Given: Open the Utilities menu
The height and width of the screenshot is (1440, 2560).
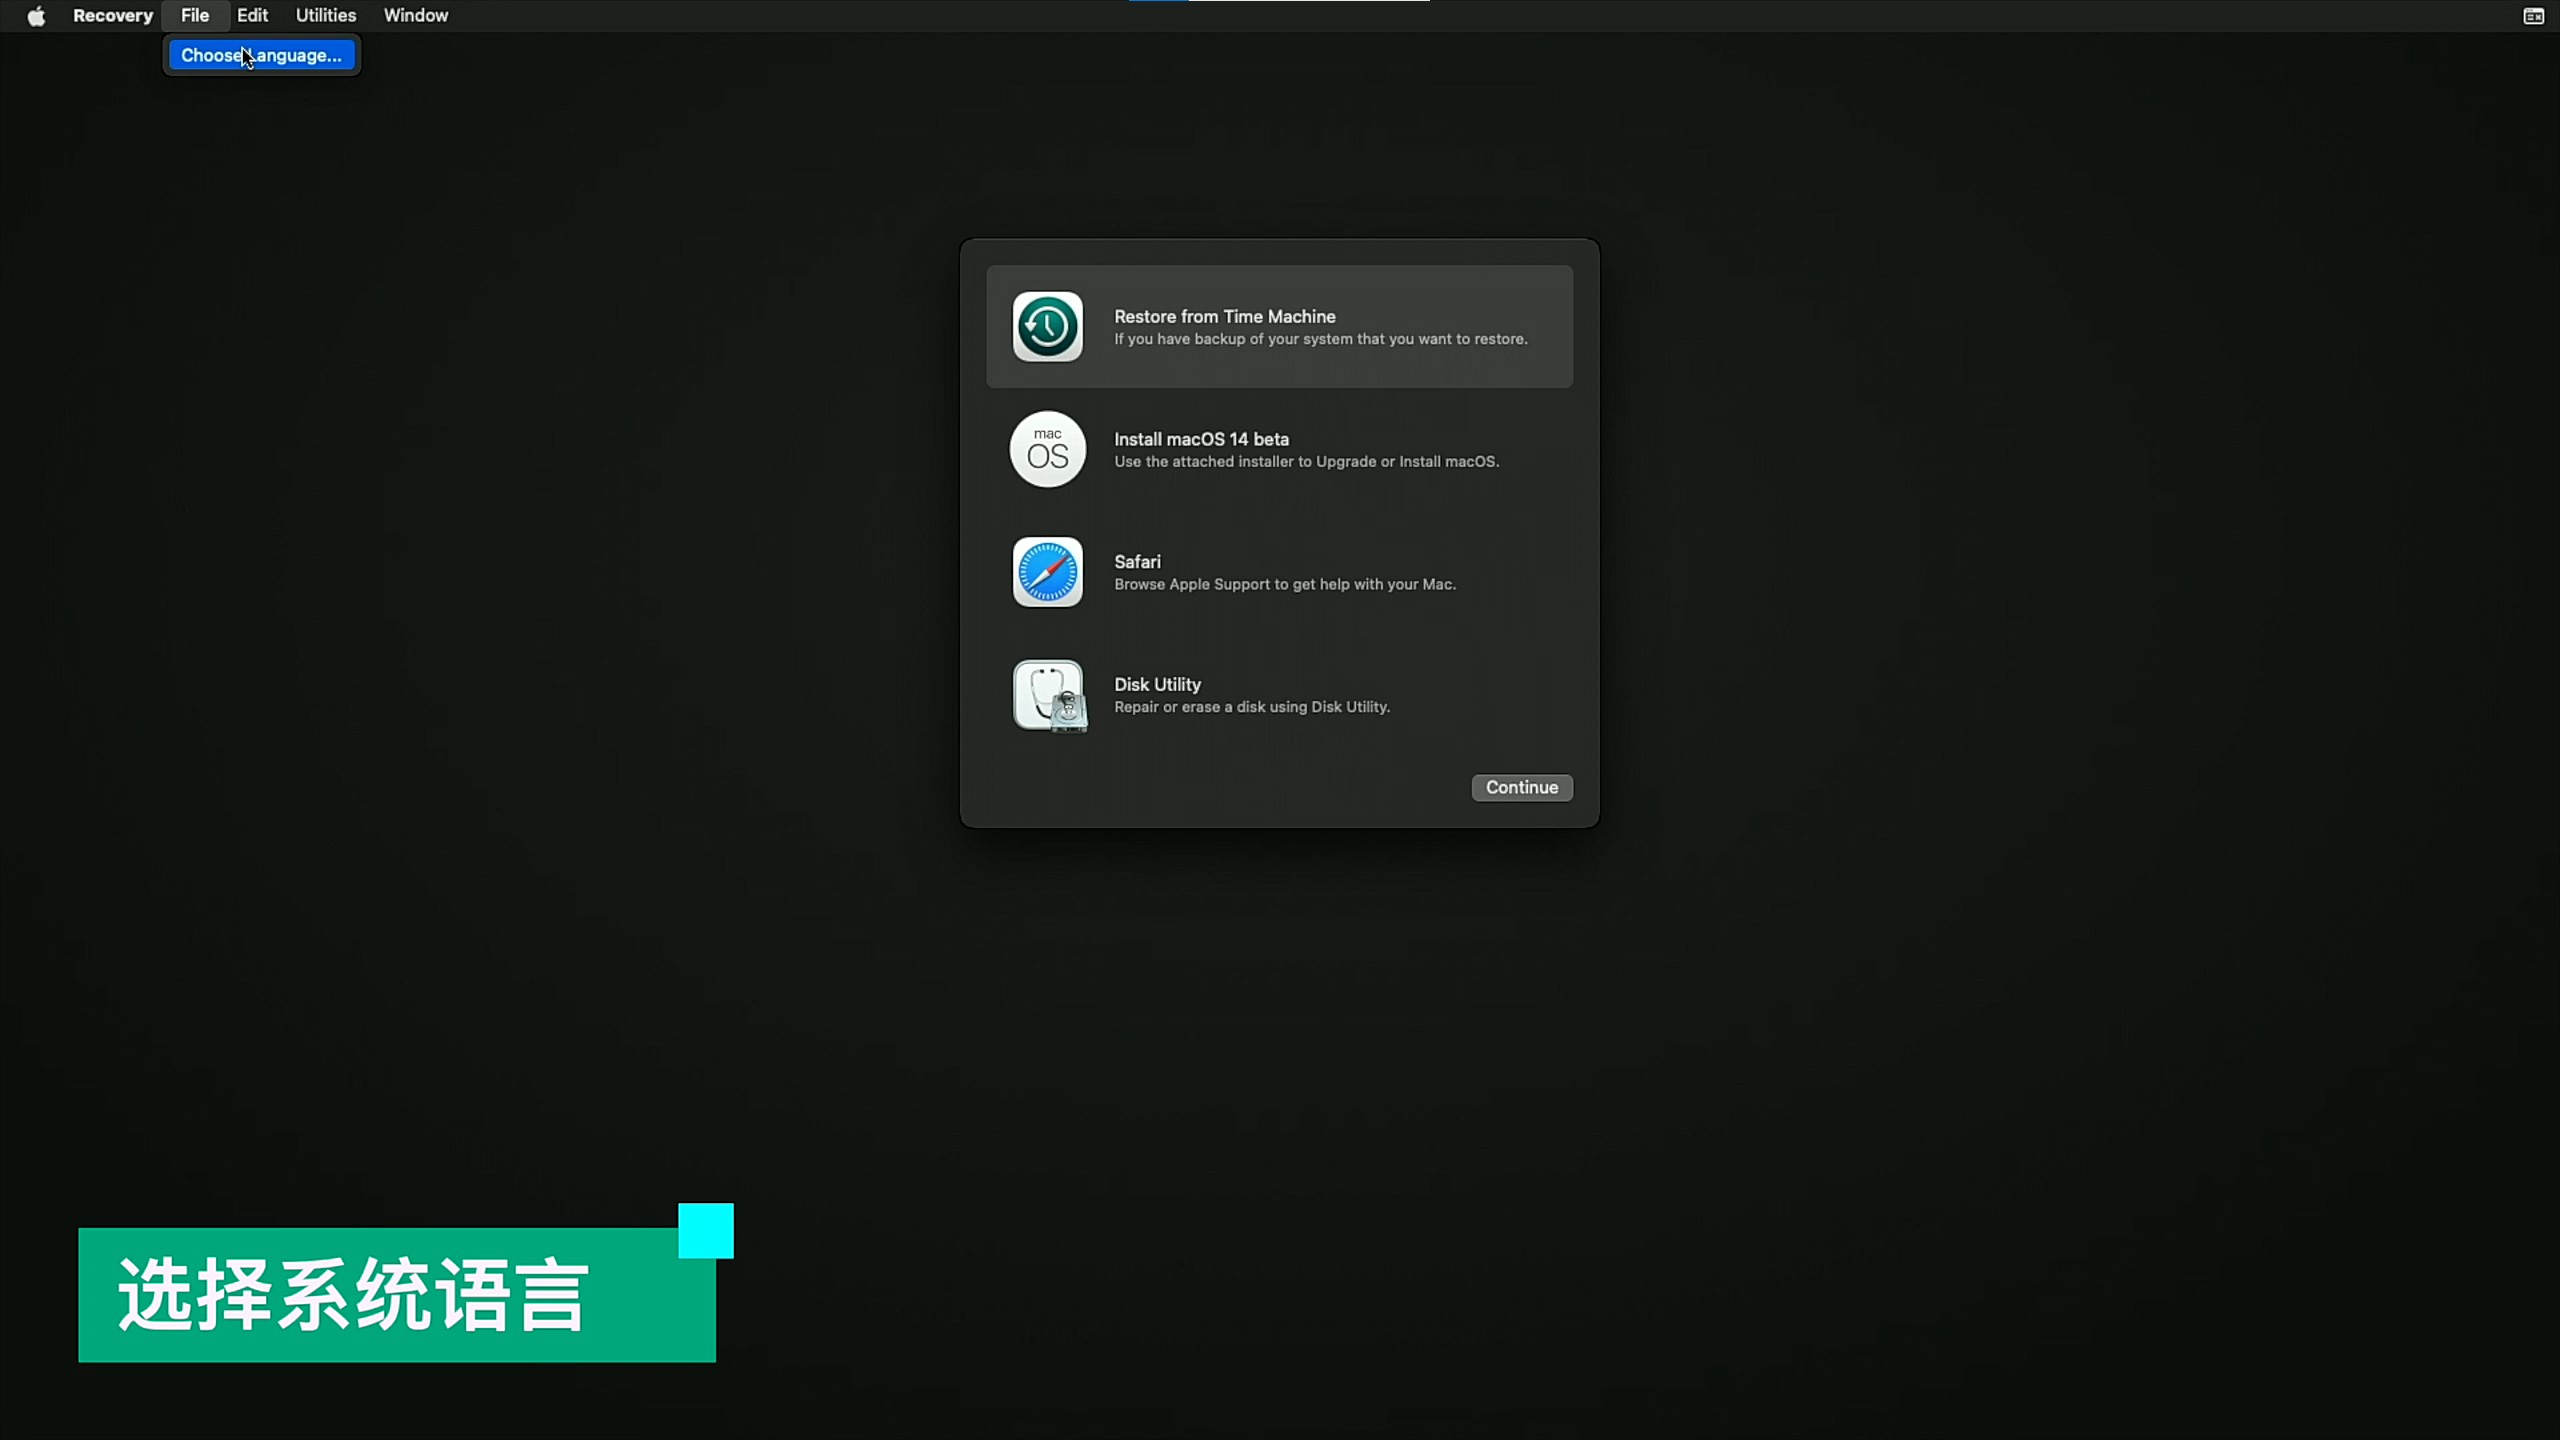Looking at the screenshot, I should (x=325, y=16).
